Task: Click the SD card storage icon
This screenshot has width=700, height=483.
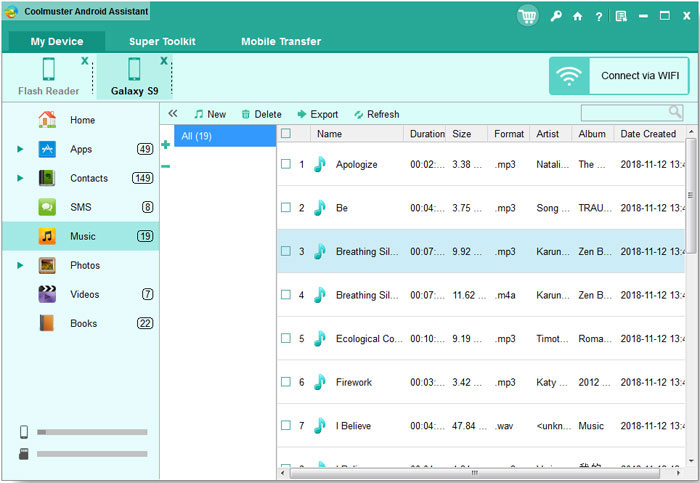Action: click(24, 454)
